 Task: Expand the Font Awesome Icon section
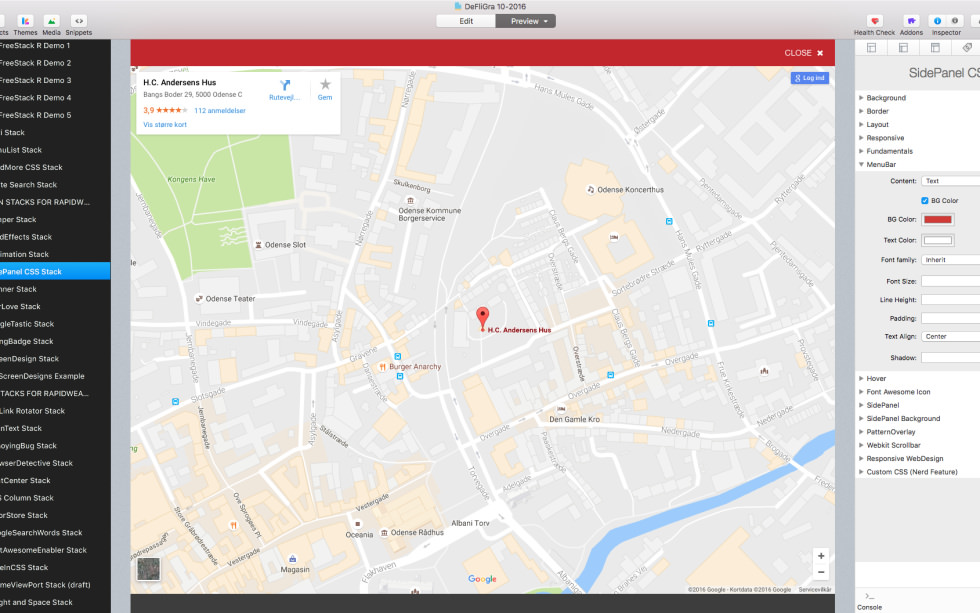[x=861, y=392]
